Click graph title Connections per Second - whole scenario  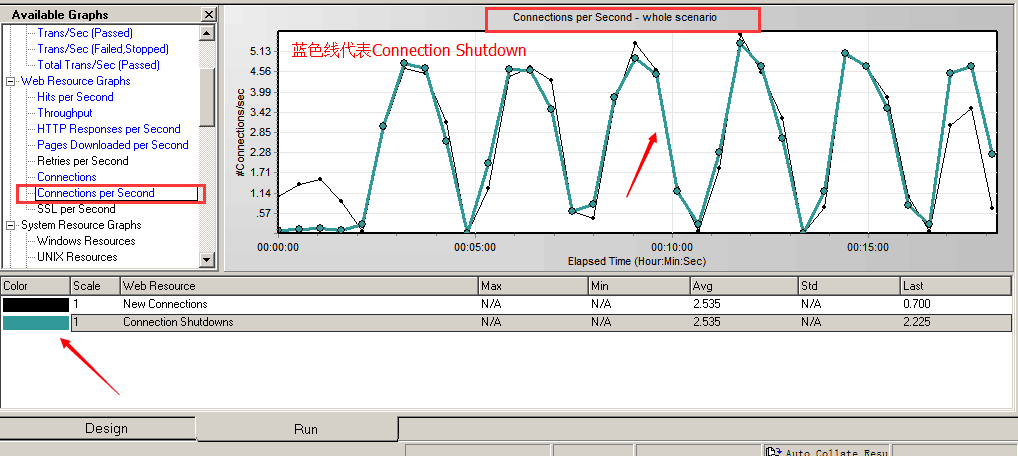(615, 18)
